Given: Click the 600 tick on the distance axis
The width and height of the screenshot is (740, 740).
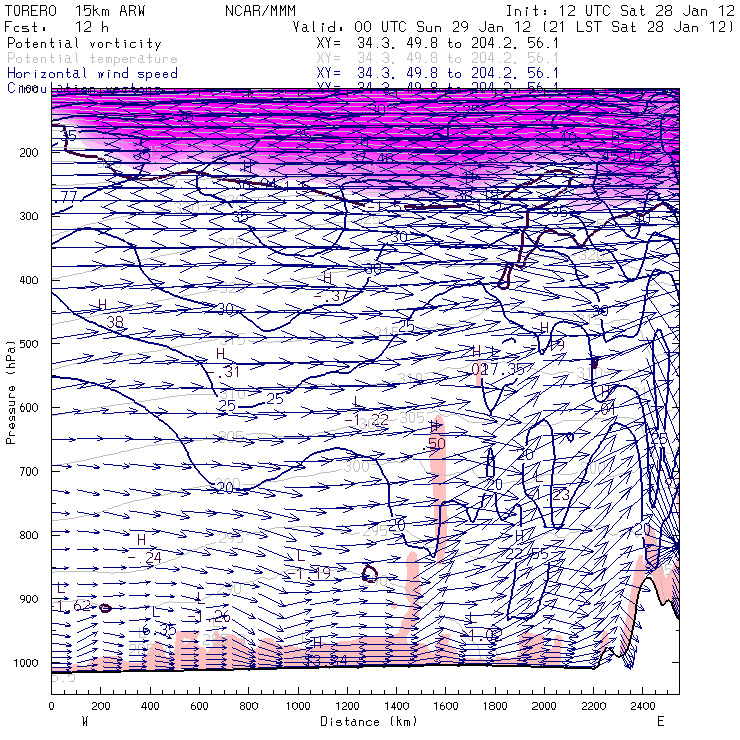Looking at the screenshot, I should (x=199, y=706).
